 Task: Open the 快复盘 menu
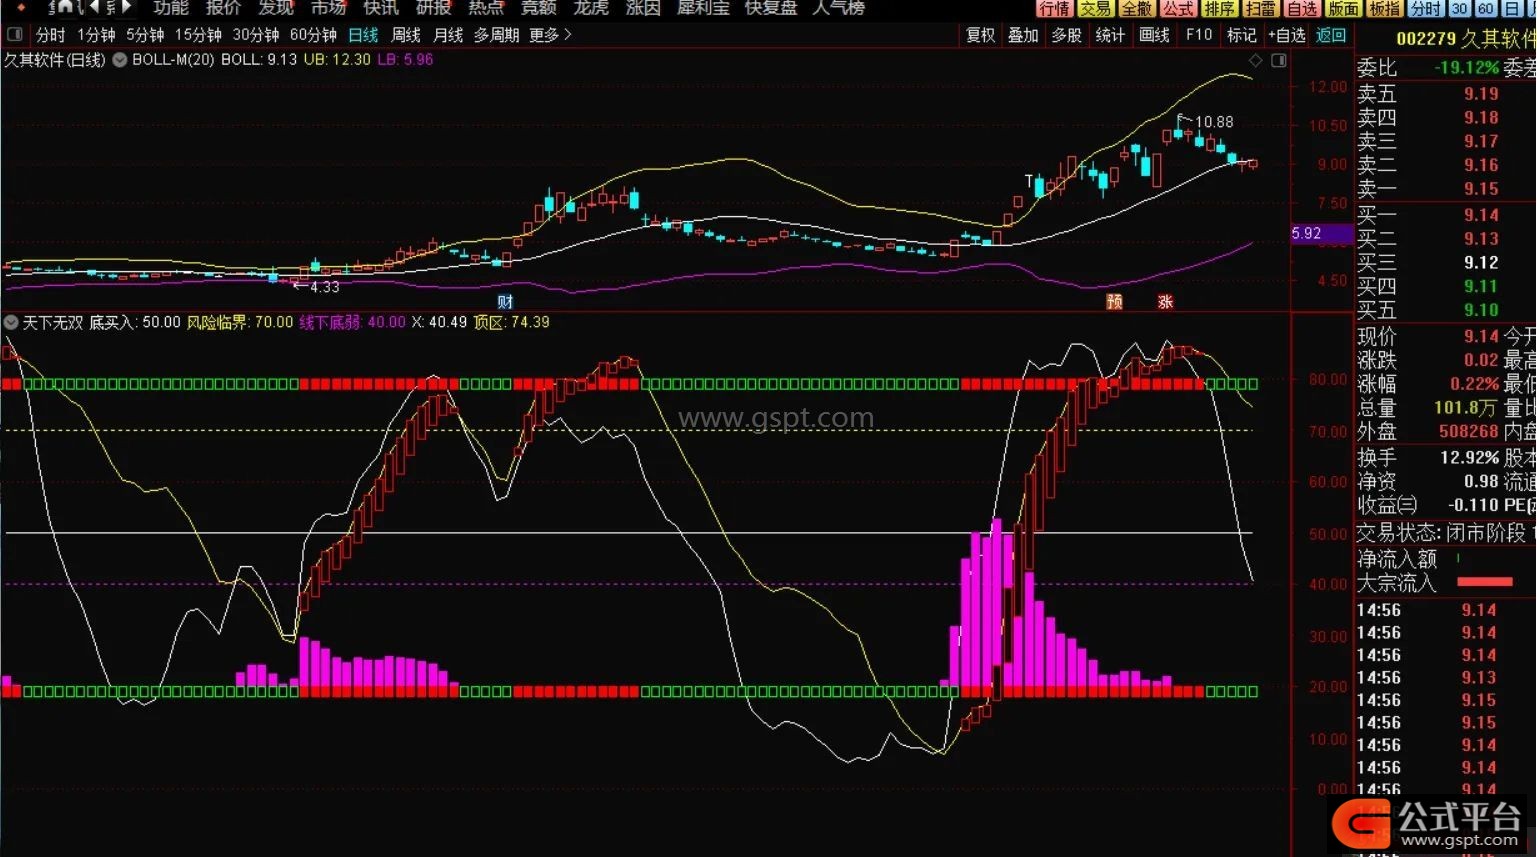(771, 8)
